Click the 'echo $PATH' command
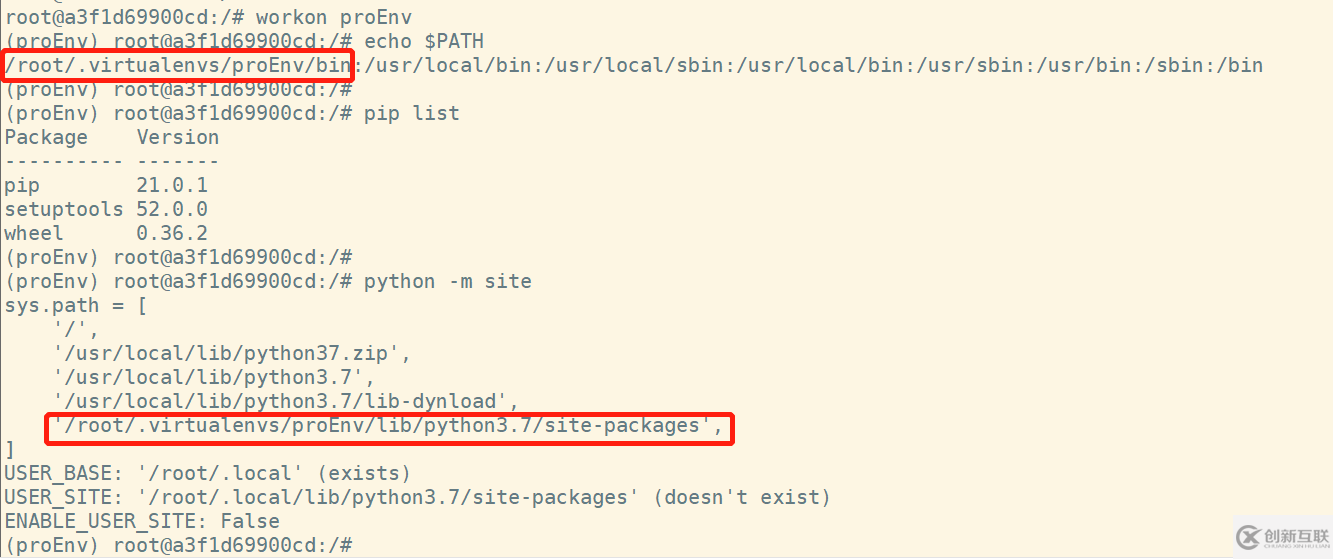 coord(423,41)
